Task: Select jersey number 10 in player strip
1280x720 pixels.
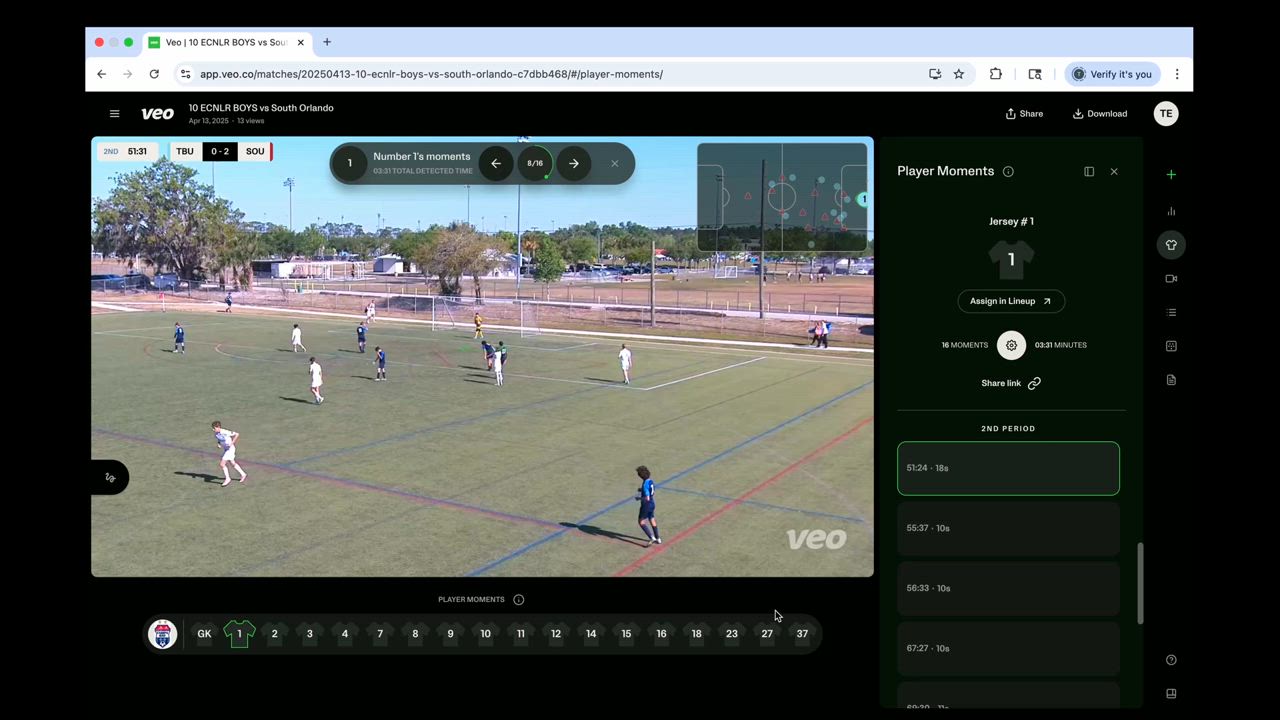Action: pos(485,634)
